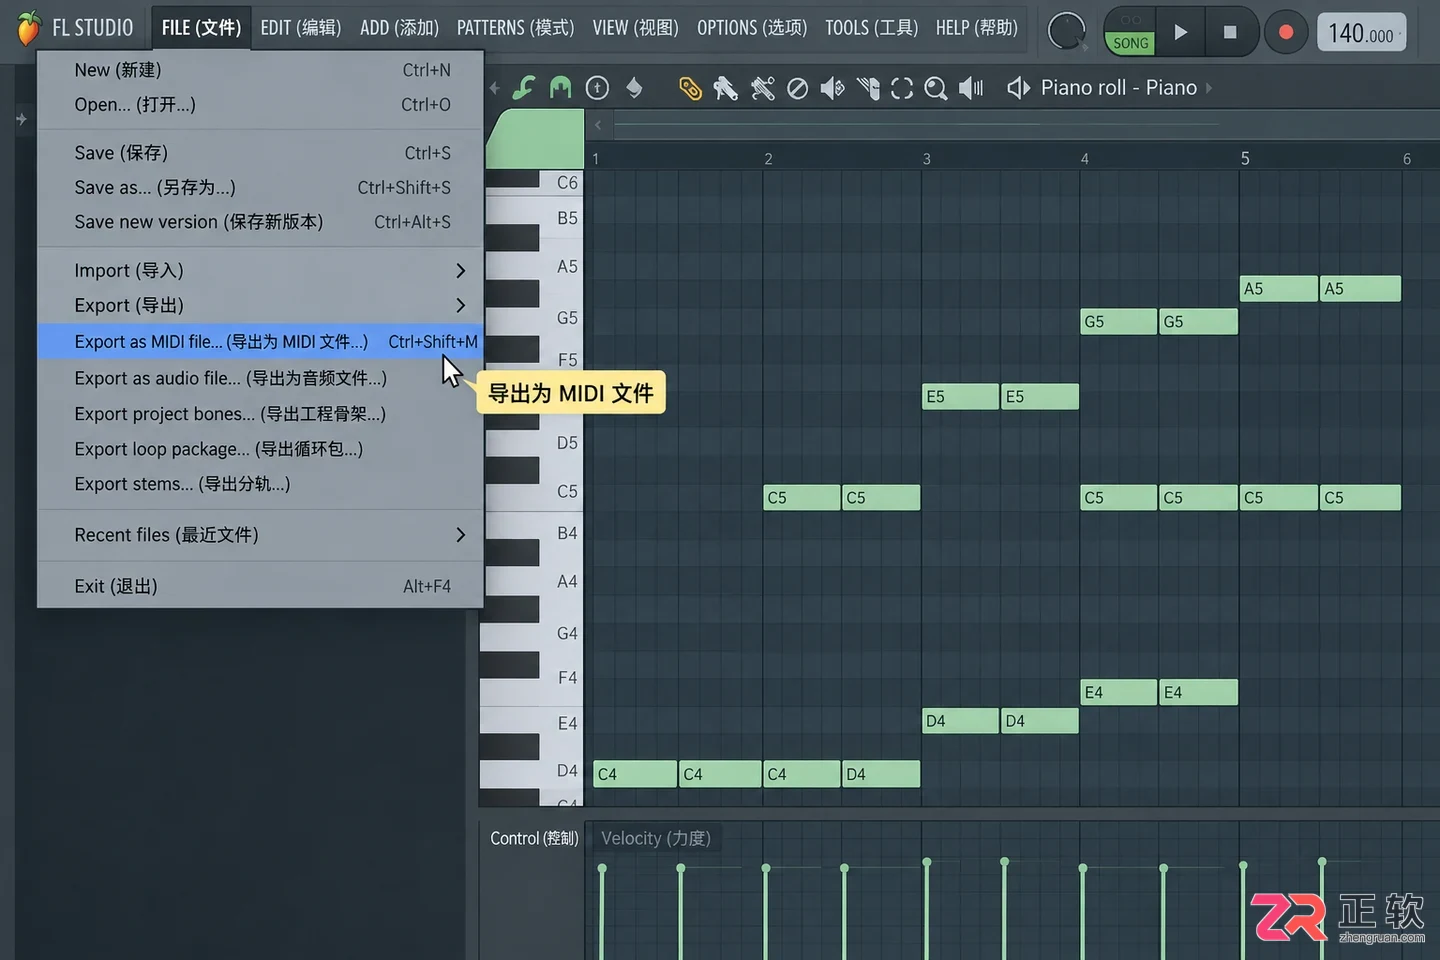The width and height of the screenshot is (1440, 960).
Task: Choose Export as audio file menu entry
Action: pyautogui.click(x=260, y=378)
